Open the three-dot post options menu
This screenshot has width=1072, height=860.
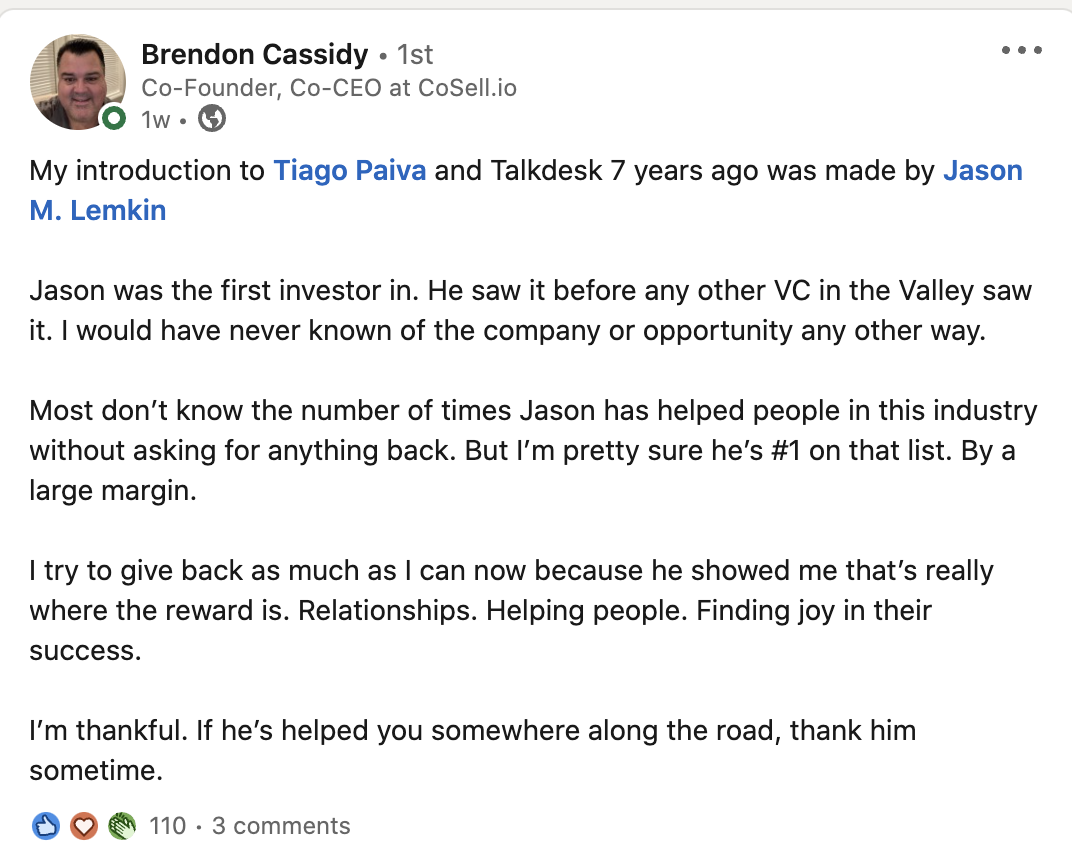[x=1021, y=50]
